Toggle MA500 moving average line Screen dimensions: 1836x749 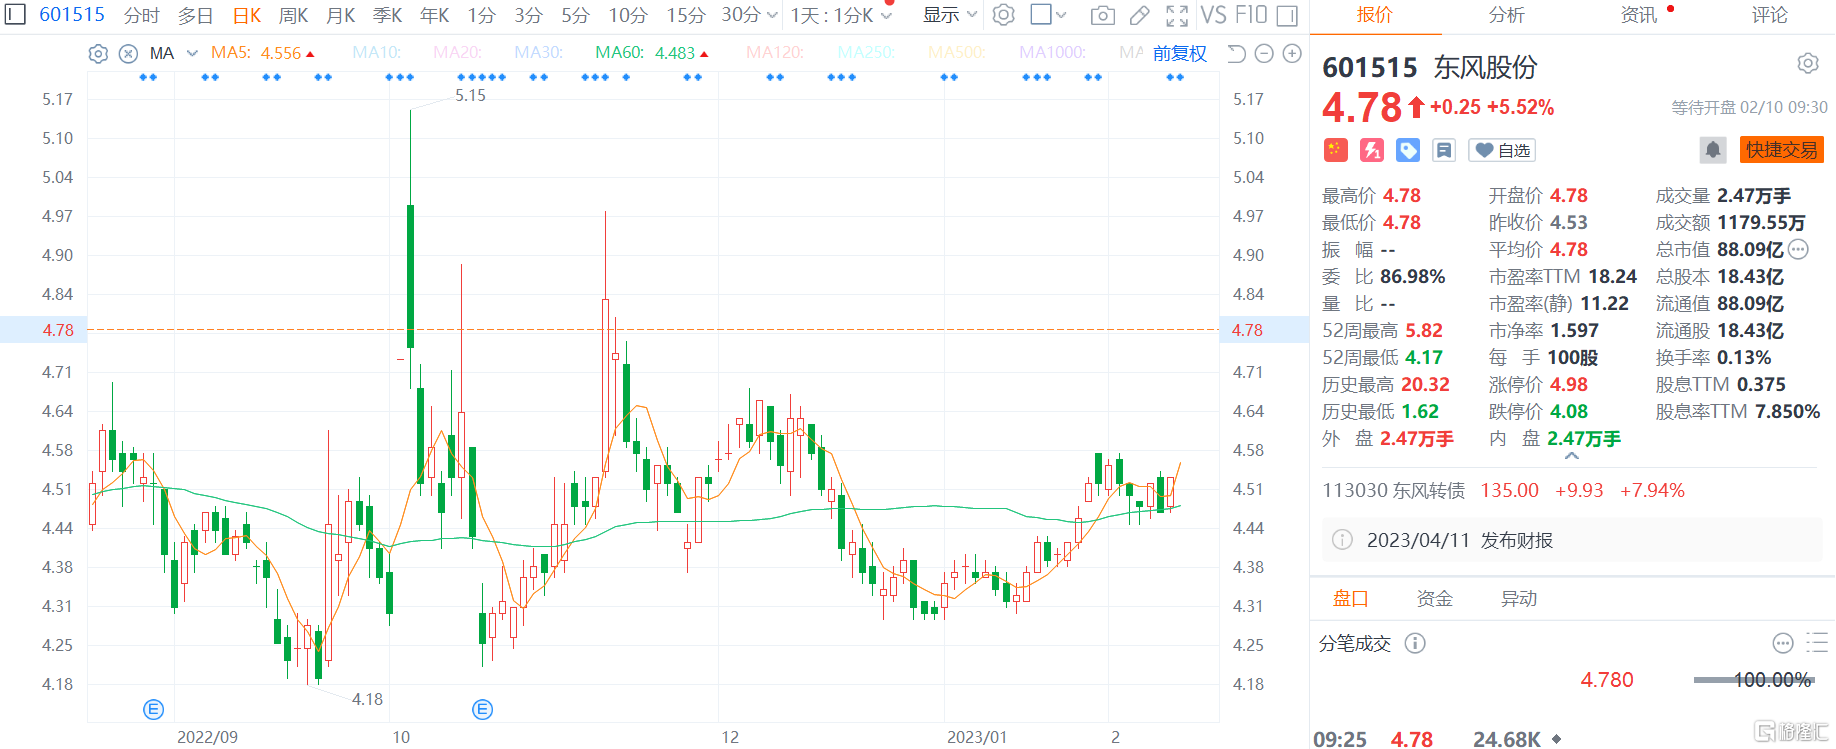coord(957,53)
